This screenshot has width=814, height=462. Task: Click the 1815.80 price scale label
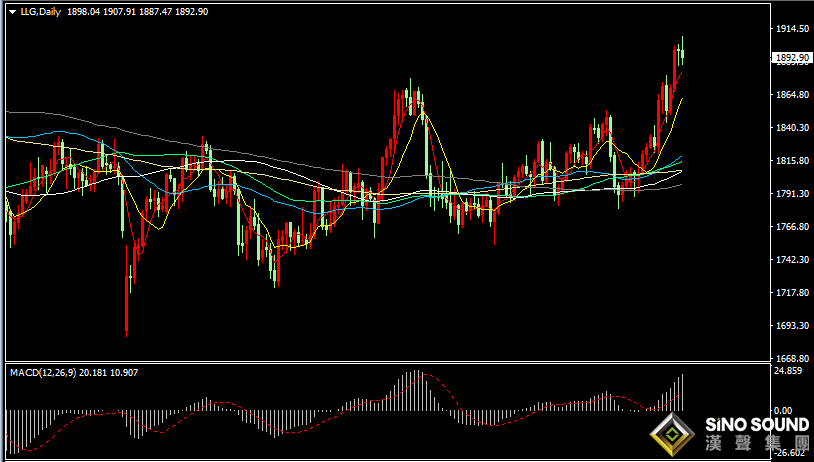[792, 160]
